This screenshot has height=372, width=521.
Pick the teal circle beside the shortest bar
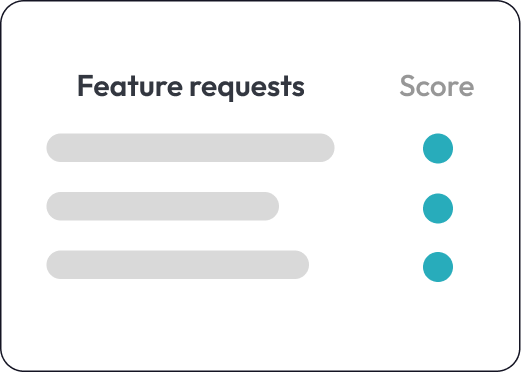pos(438,208)
